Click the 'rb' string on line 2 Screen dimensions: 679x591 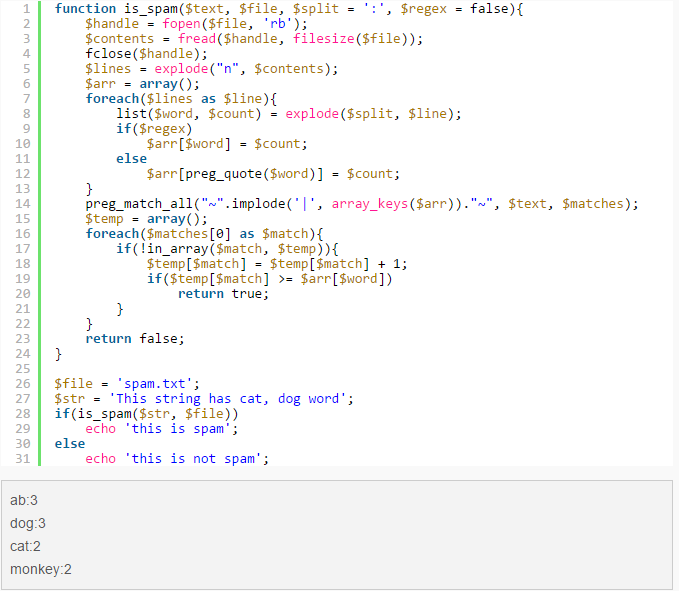tap(278, 24)
